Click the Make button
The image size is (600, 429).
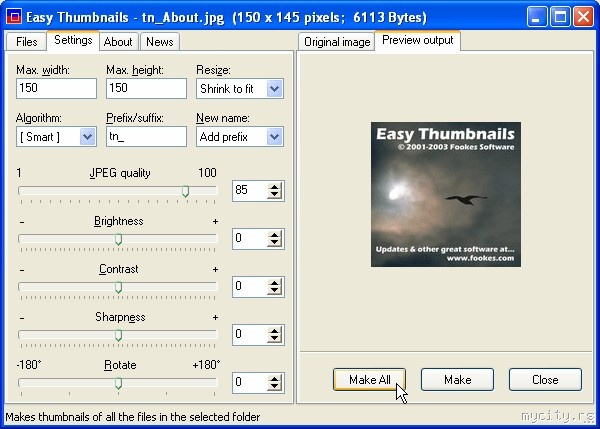[x=457, y=380]
